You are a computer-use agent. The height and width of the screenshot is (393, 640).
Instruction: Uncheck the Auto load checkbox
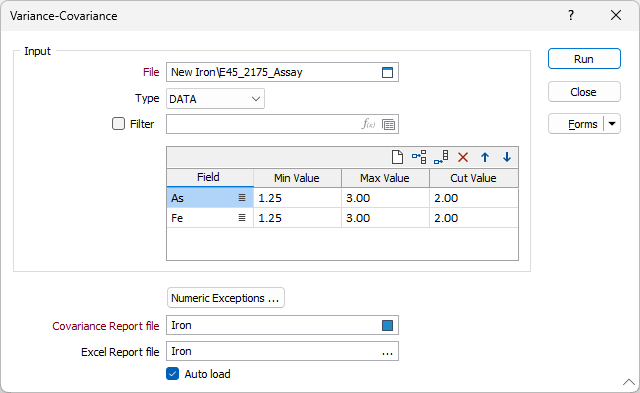(173, 374)
